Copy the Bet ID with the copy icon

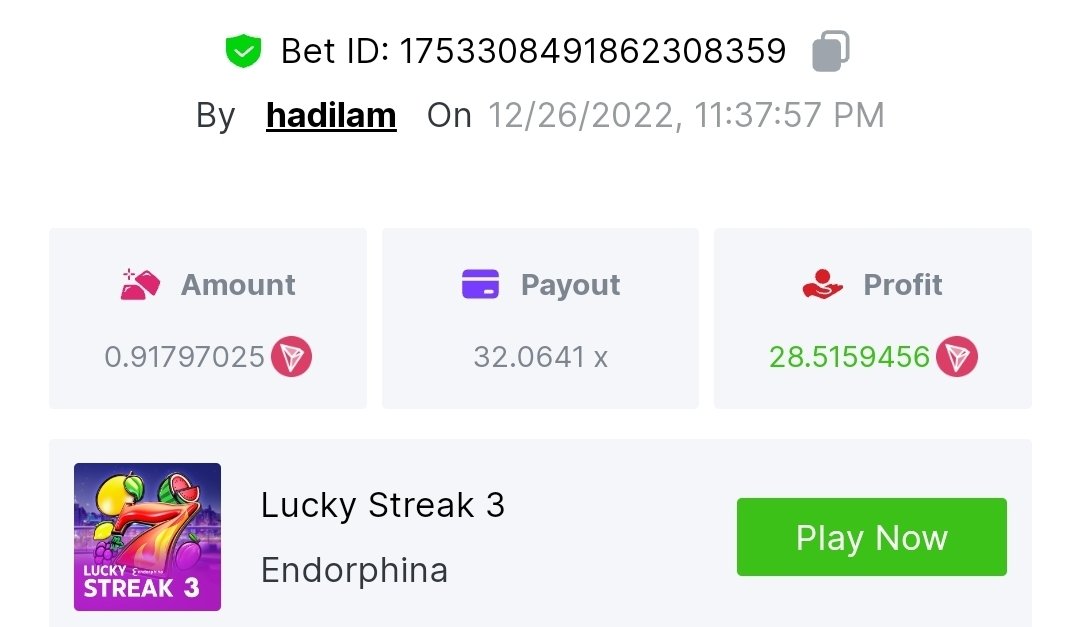tap(831, 51)
